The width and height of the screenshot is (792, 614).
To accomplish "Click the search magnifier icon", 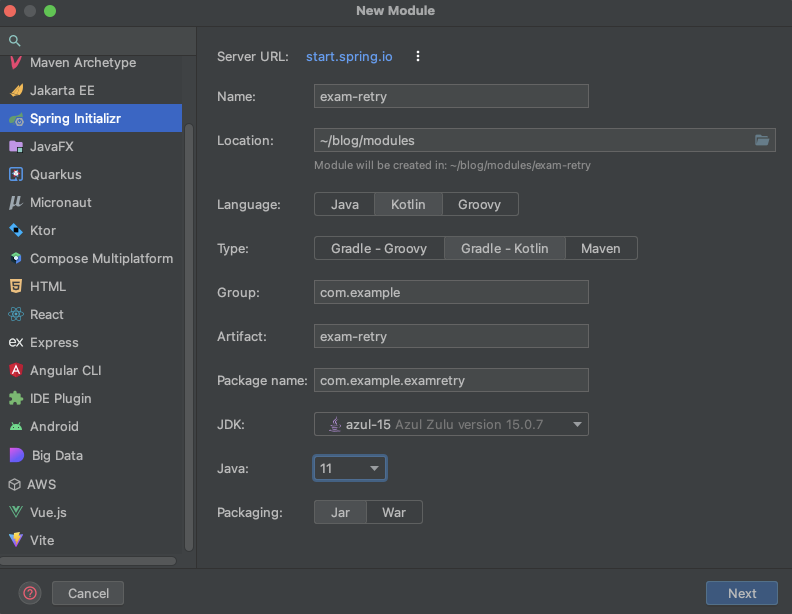I will pos(15,41).
